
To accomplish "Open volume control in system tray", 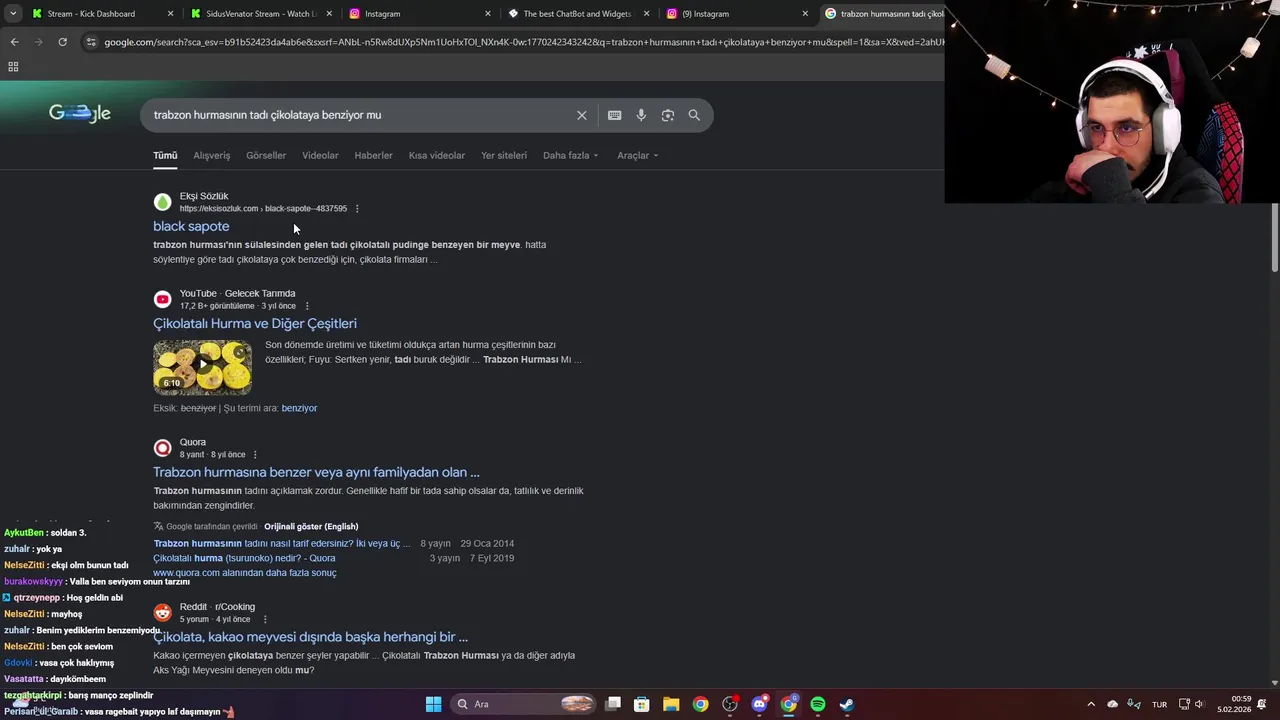I will pos(1199,704).
